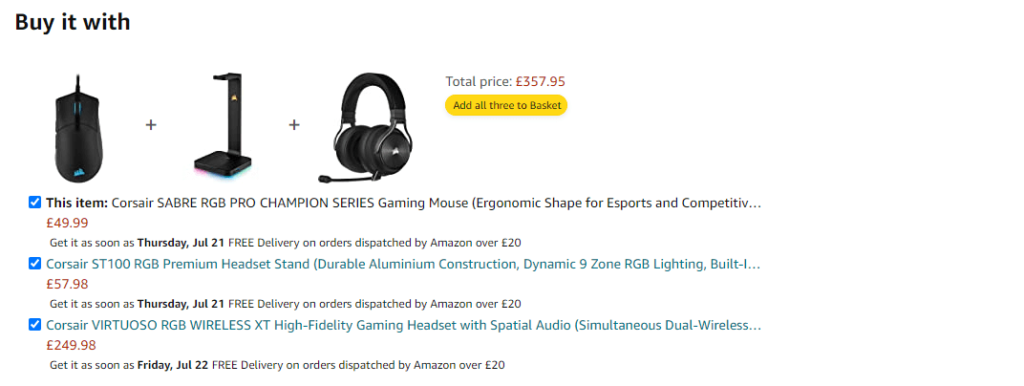Open Corsair VIRTUOSO RGB WIRELESS XT link
Viewport: 1024px width, 386px height.
point(403,325)
